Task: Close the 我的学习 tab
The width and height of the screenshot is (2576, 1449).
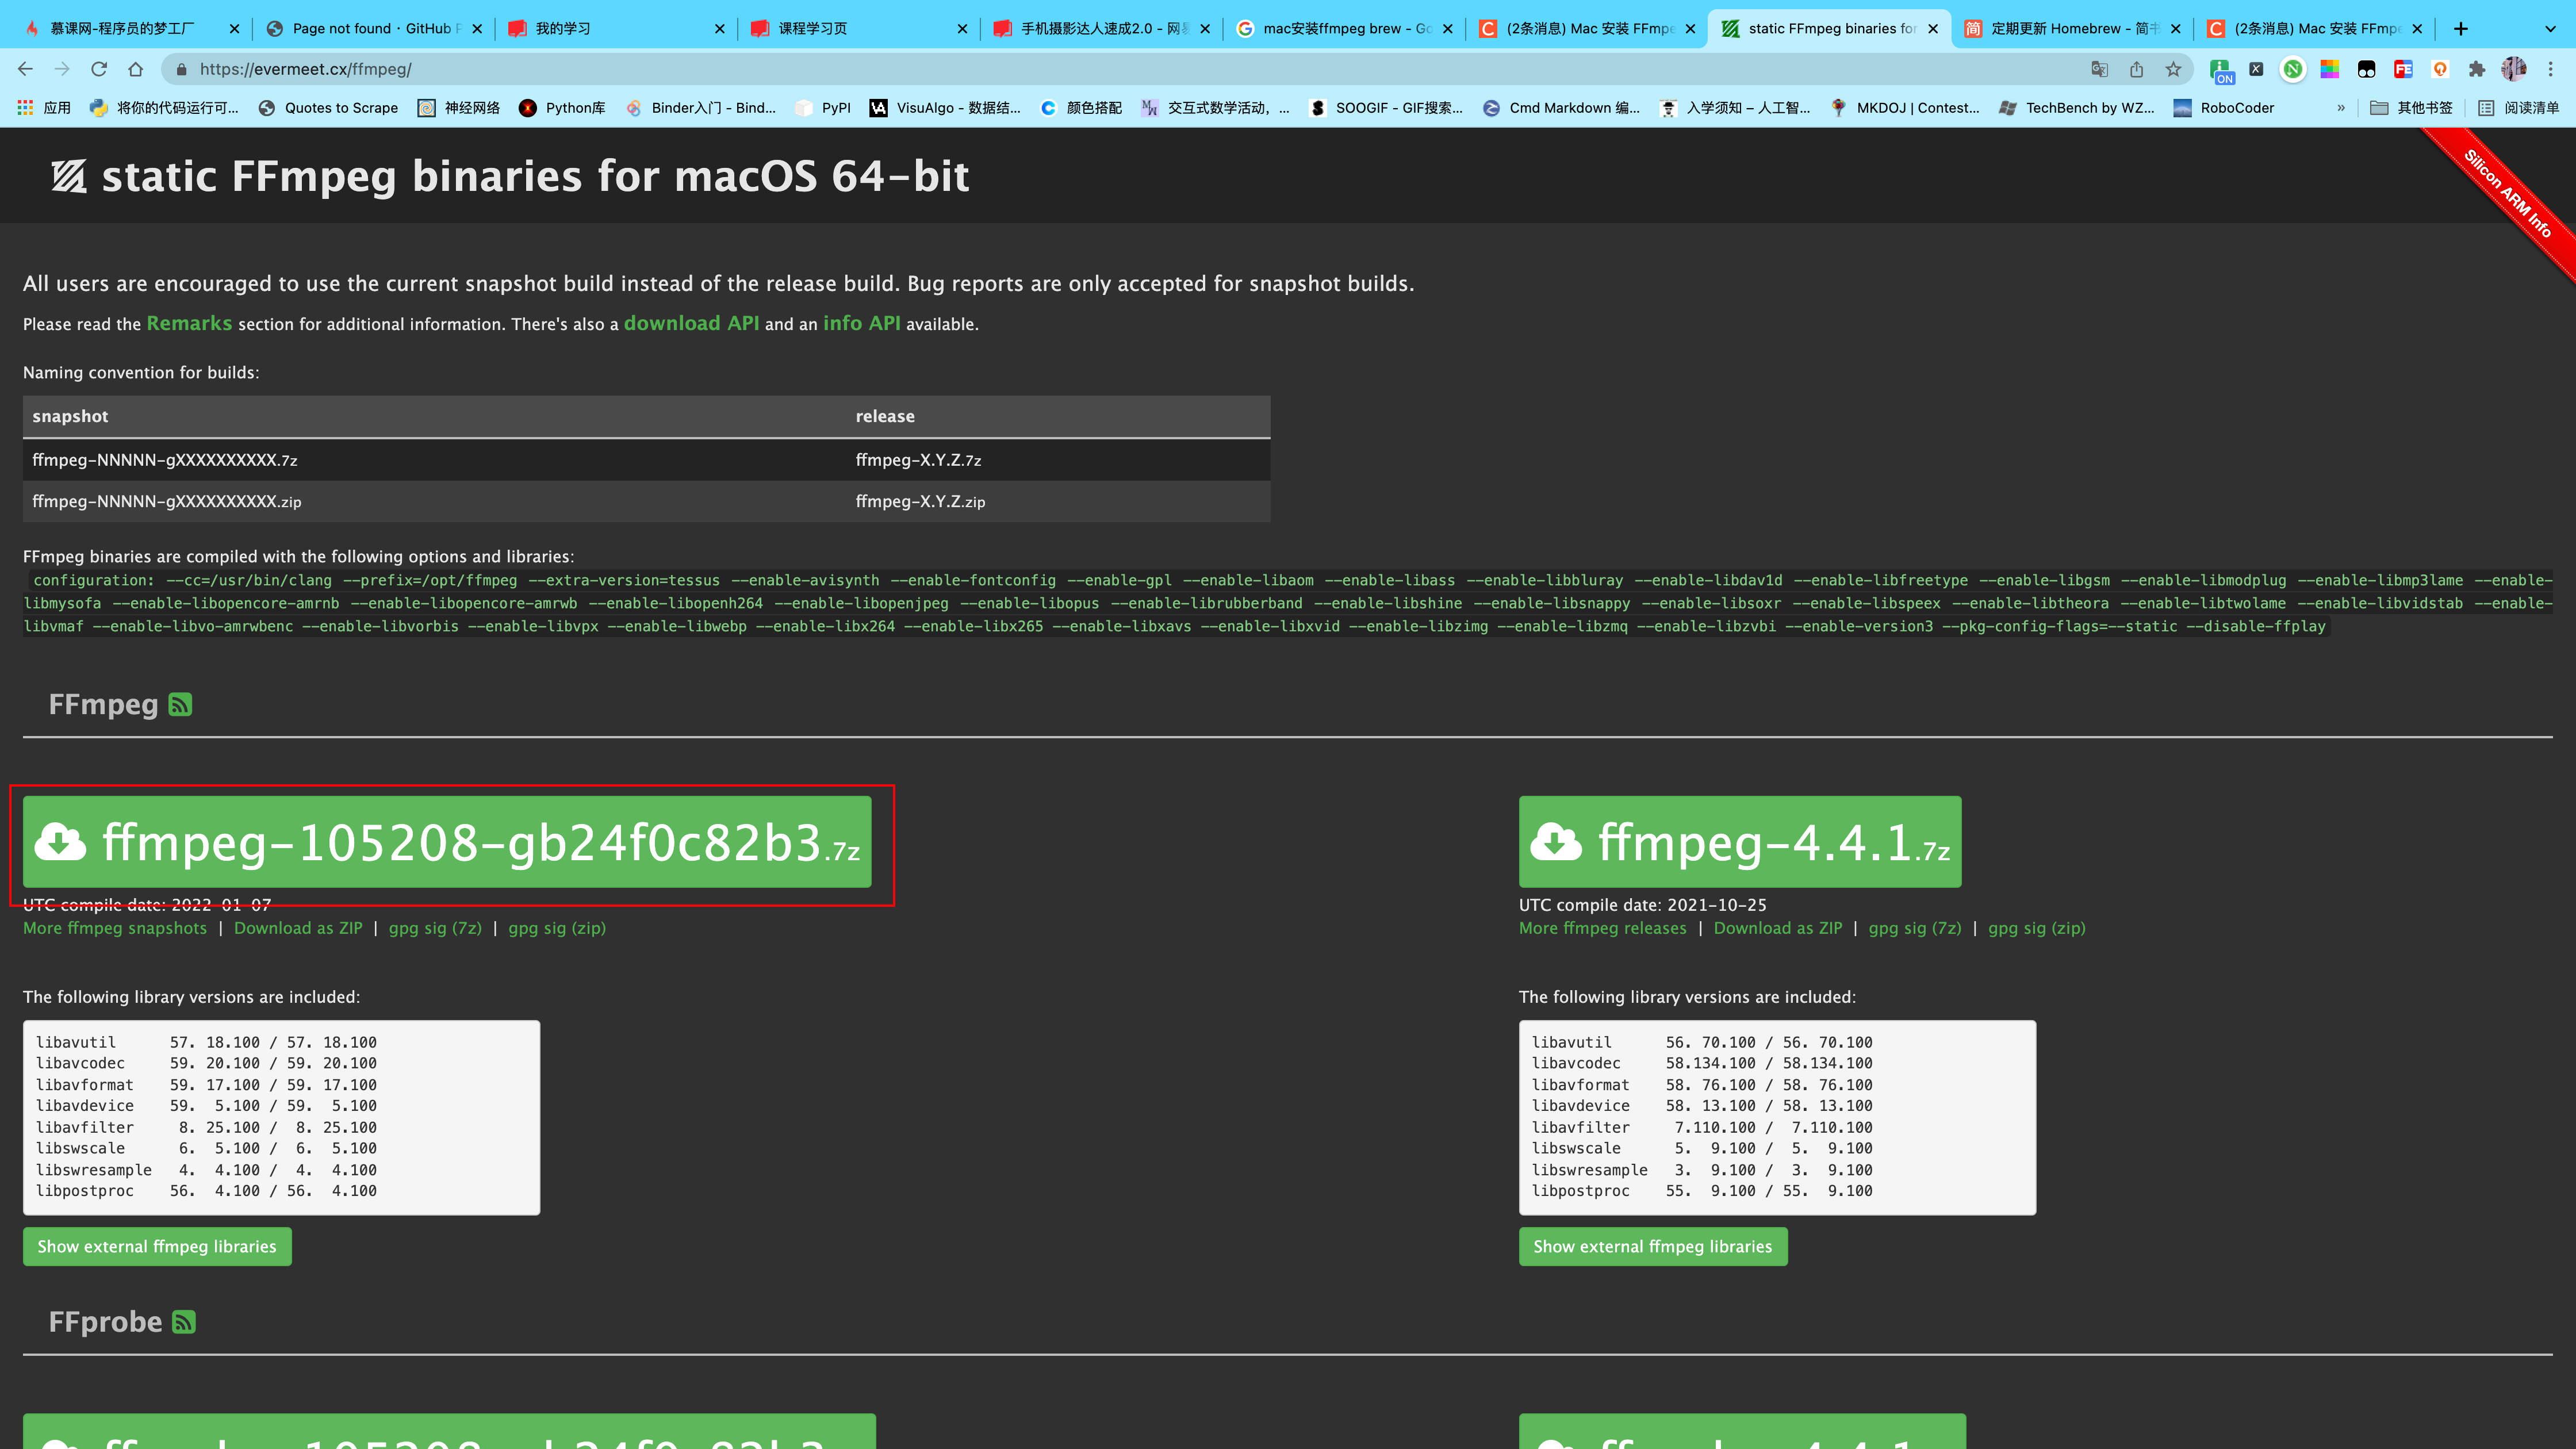Action: [720, 29]
